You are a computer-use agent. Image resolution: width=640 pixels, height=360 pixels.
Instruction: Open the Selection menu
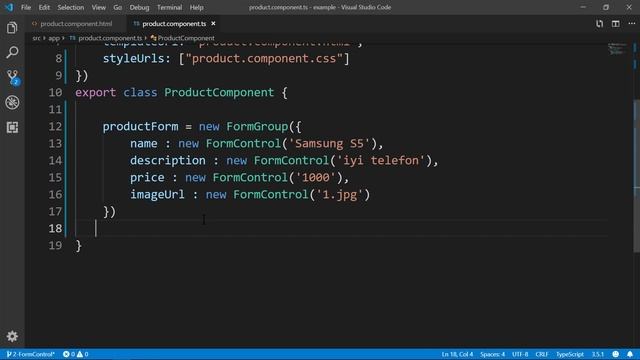tap(71, 7)
